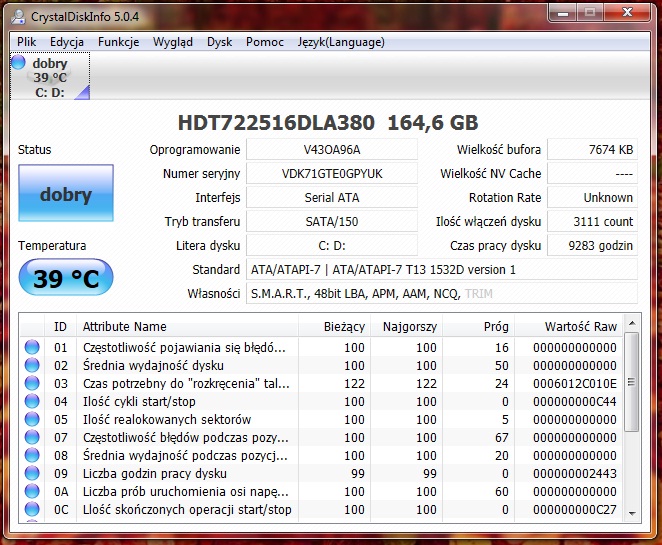
Task: Click status orb for attribute 09 row
Action: [32, 473]
